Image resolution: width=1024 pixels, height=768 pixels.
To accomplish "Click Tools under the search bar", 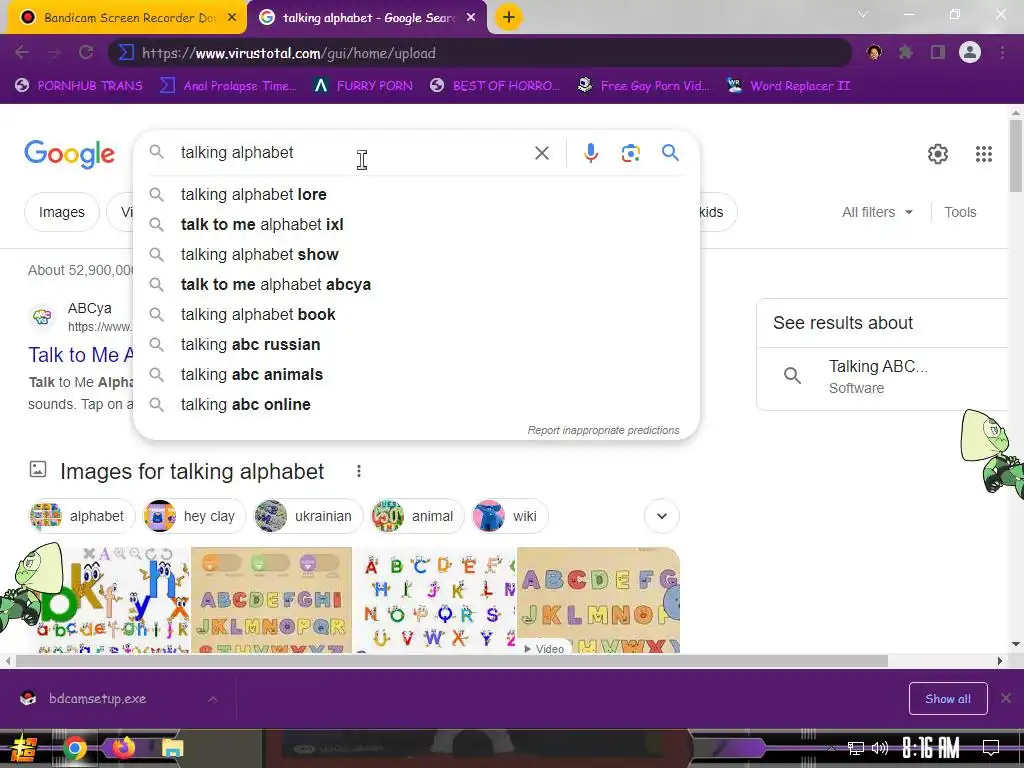I will (x=960, y=212).
